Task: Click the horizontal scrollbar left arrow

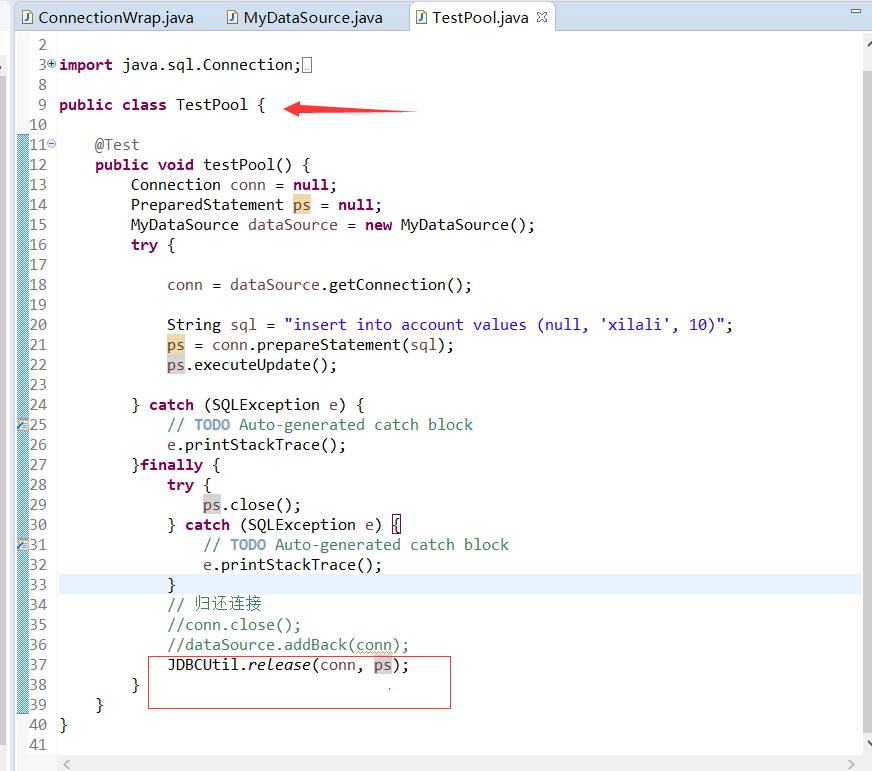Action: [67, 764]
